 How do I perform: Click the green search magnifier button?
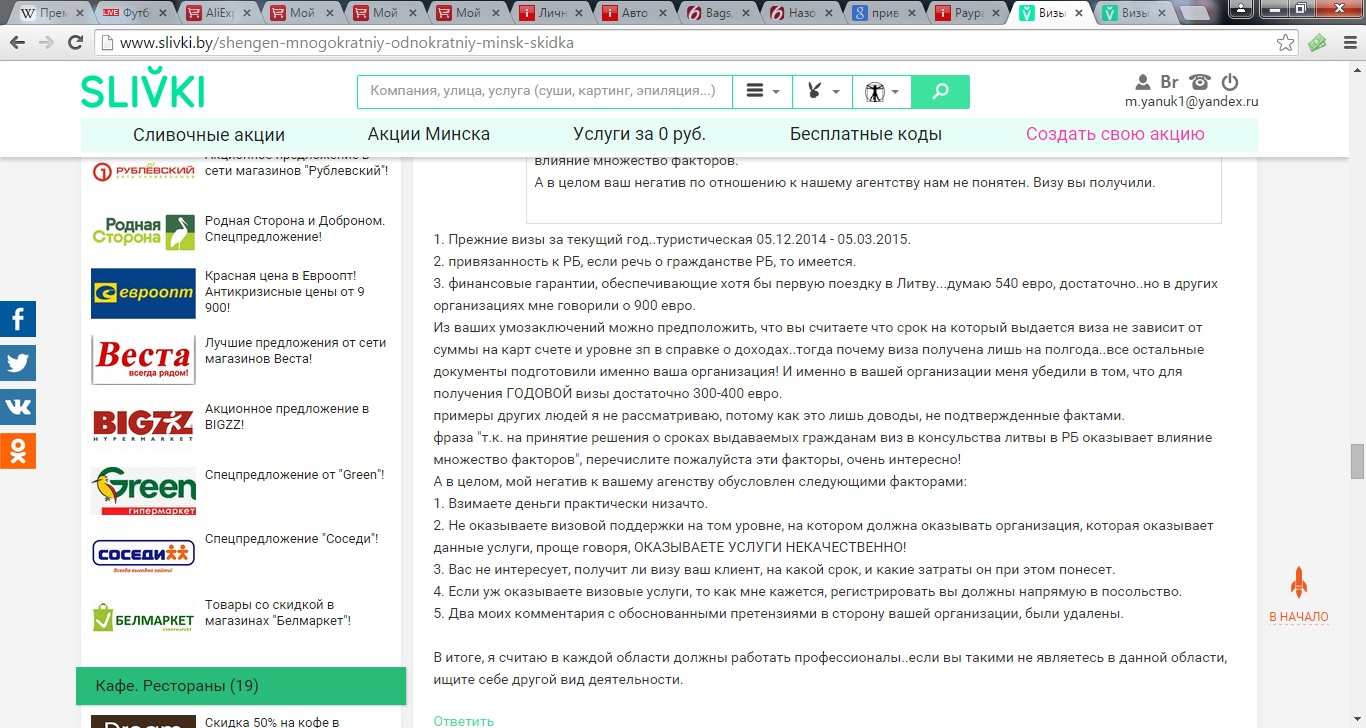(940, 92)
